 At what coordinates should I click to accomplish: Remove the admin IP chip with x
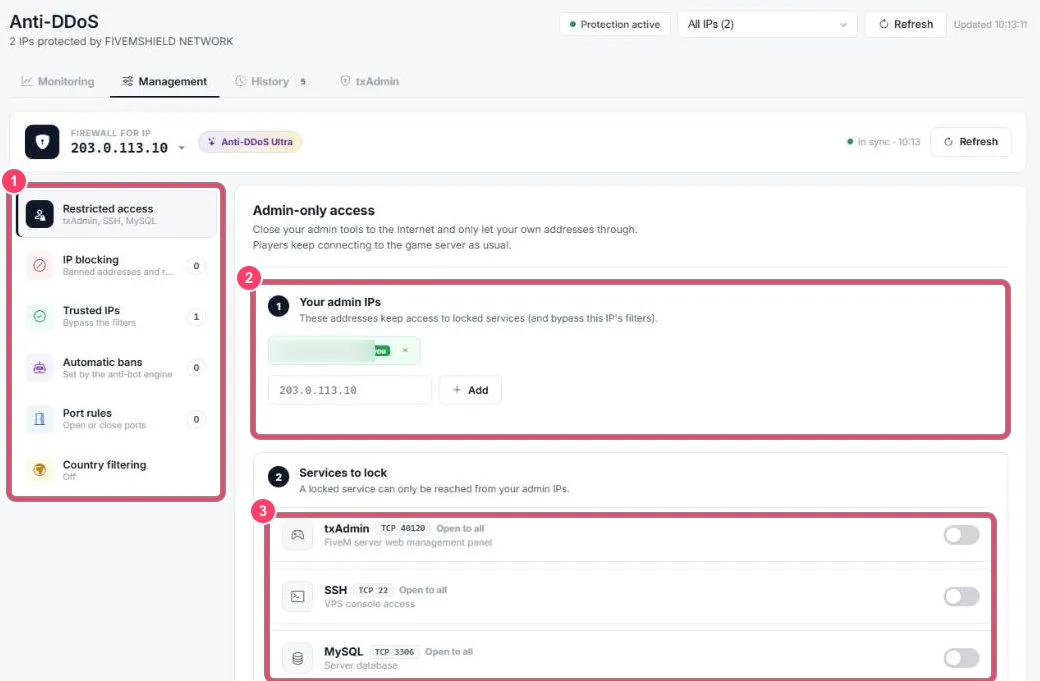pos(405,350)
